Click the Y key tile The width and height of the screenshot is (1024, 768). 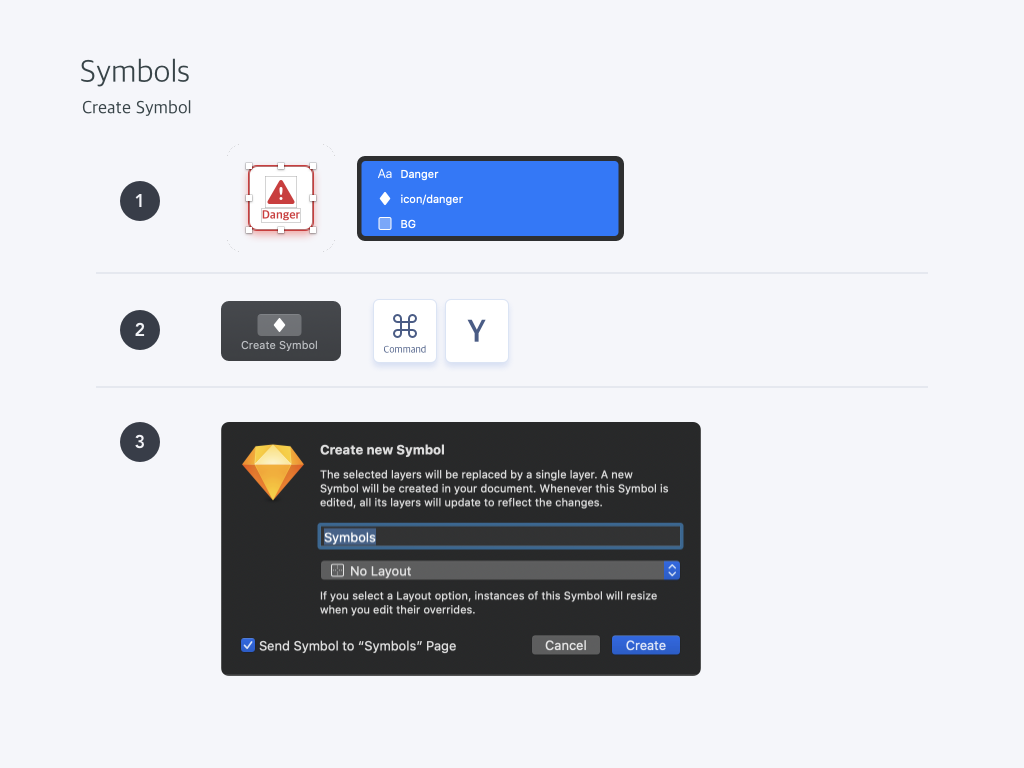pos(477,331)
